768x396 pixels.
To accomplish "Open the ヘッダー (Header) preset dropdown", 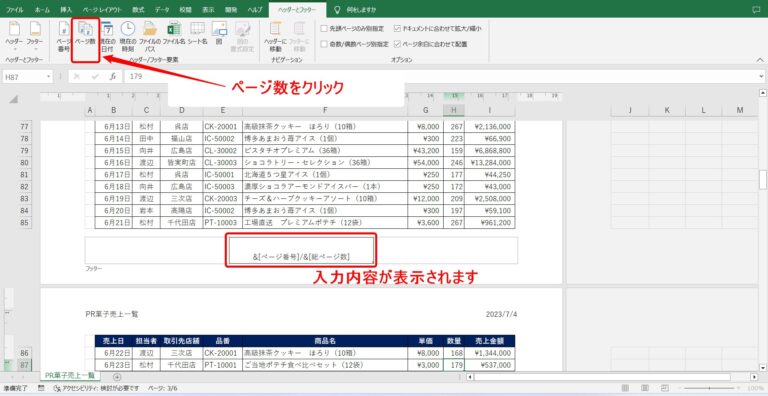I will pos(14,36).
